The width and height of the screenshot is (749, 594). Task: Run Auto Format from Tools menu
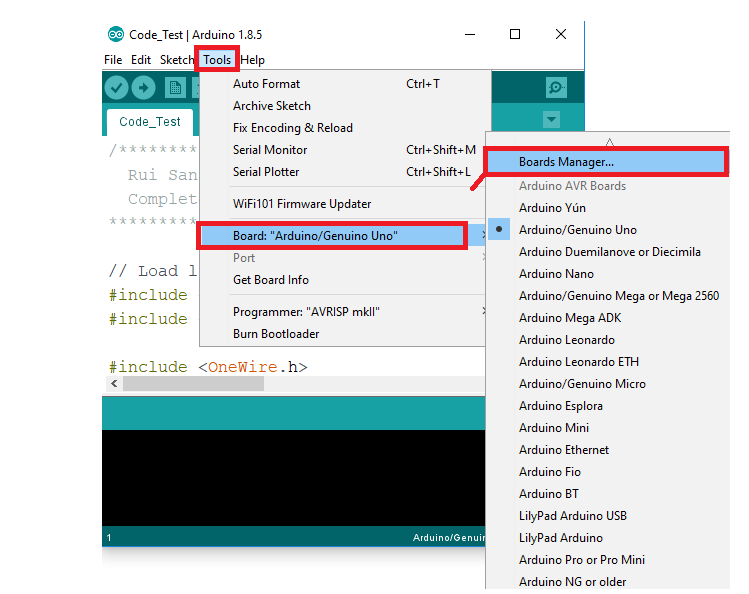coord(343,84)
